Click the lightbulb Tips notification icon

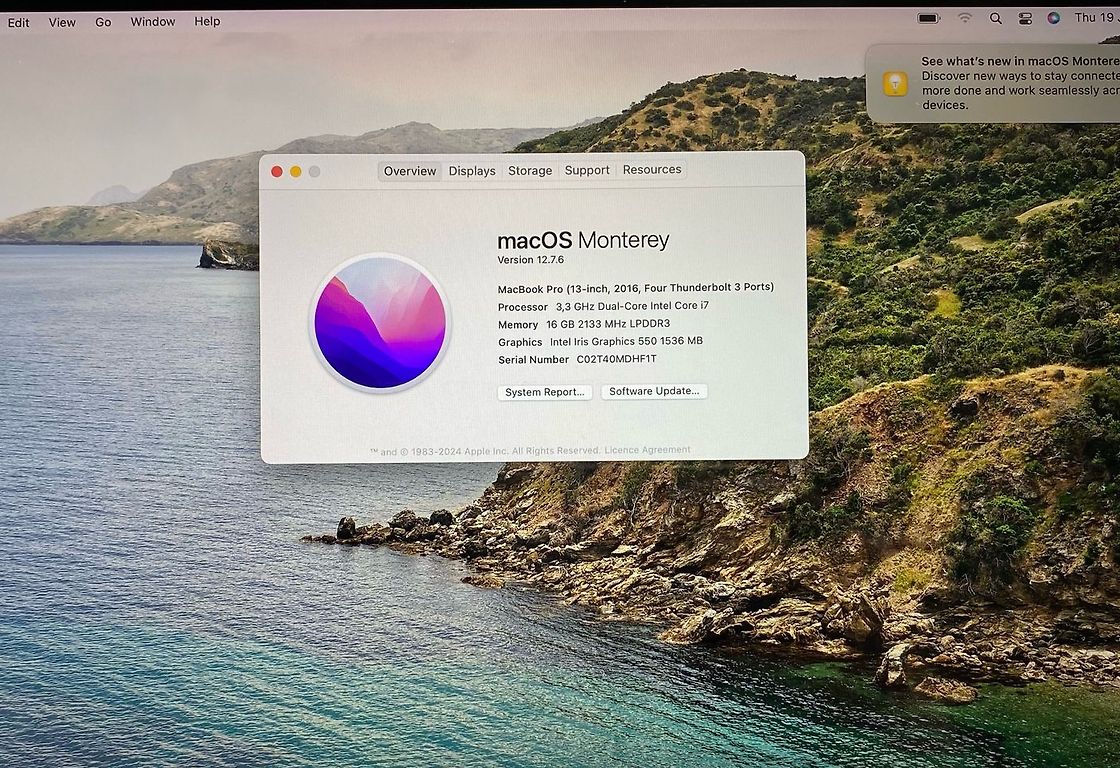tap(895, 83)
